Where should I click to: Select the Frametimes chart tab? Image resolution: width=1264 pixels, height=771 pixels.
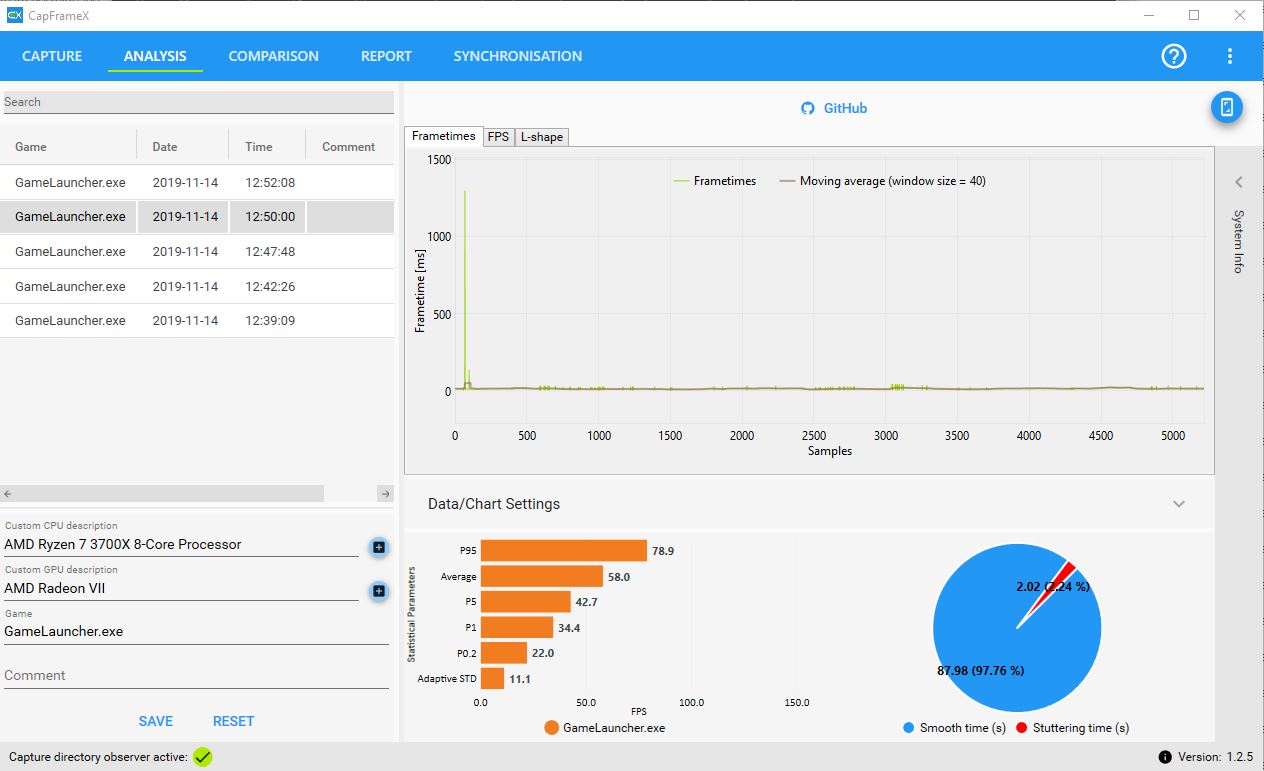(x=444, y=136)
